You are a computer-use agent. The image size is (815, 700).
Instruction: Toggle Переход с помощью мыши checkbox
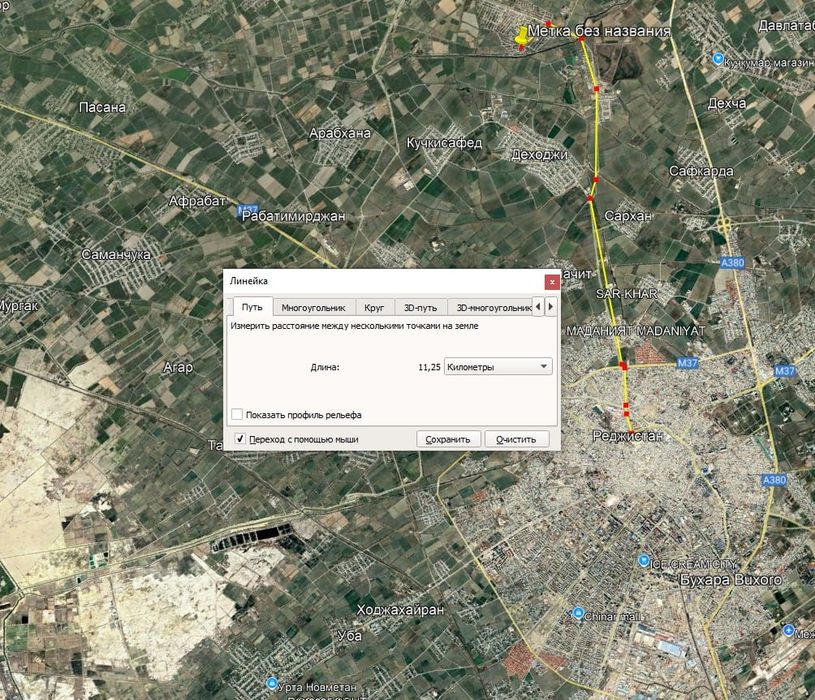point(240,439)
